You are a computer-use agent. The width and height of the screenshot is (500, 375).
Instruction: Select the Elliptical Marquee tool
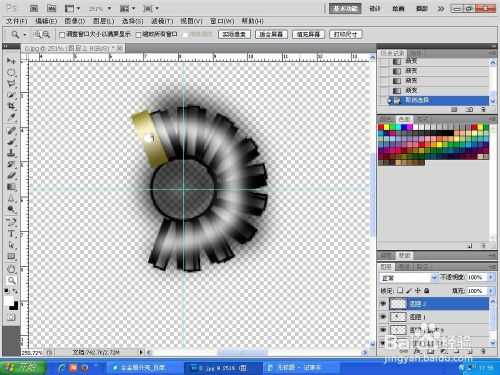pos(11,72)
